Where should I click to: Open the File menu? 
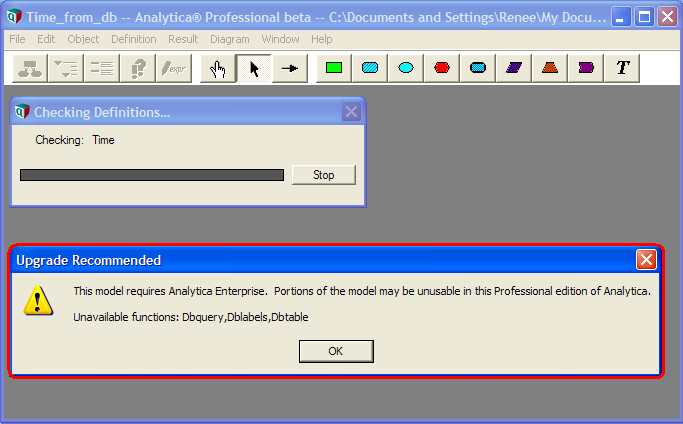click(x=17, y=39)
